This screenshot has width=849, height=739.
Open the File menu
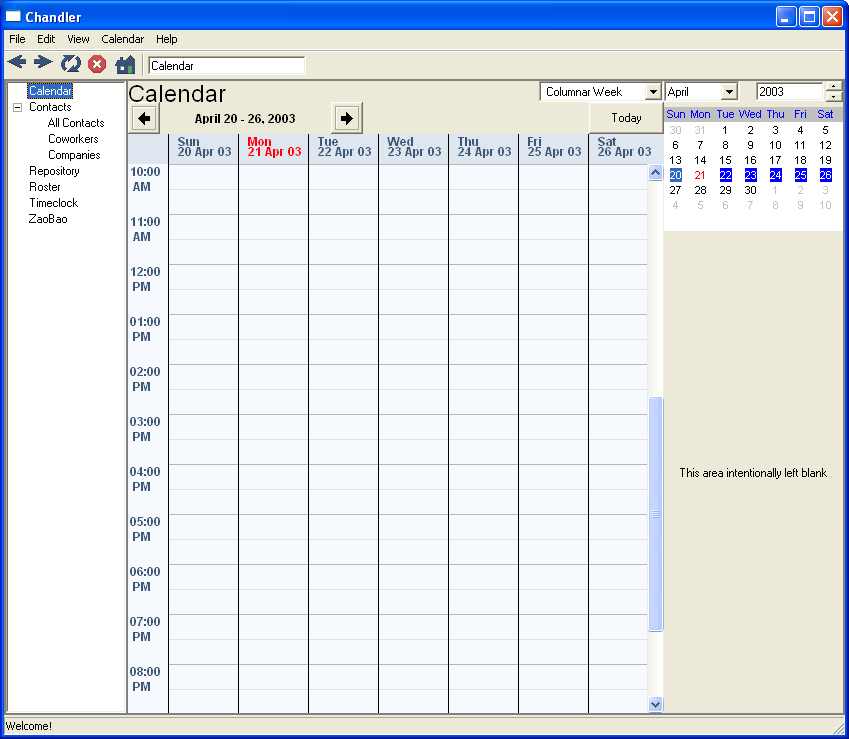click(17, 39)
